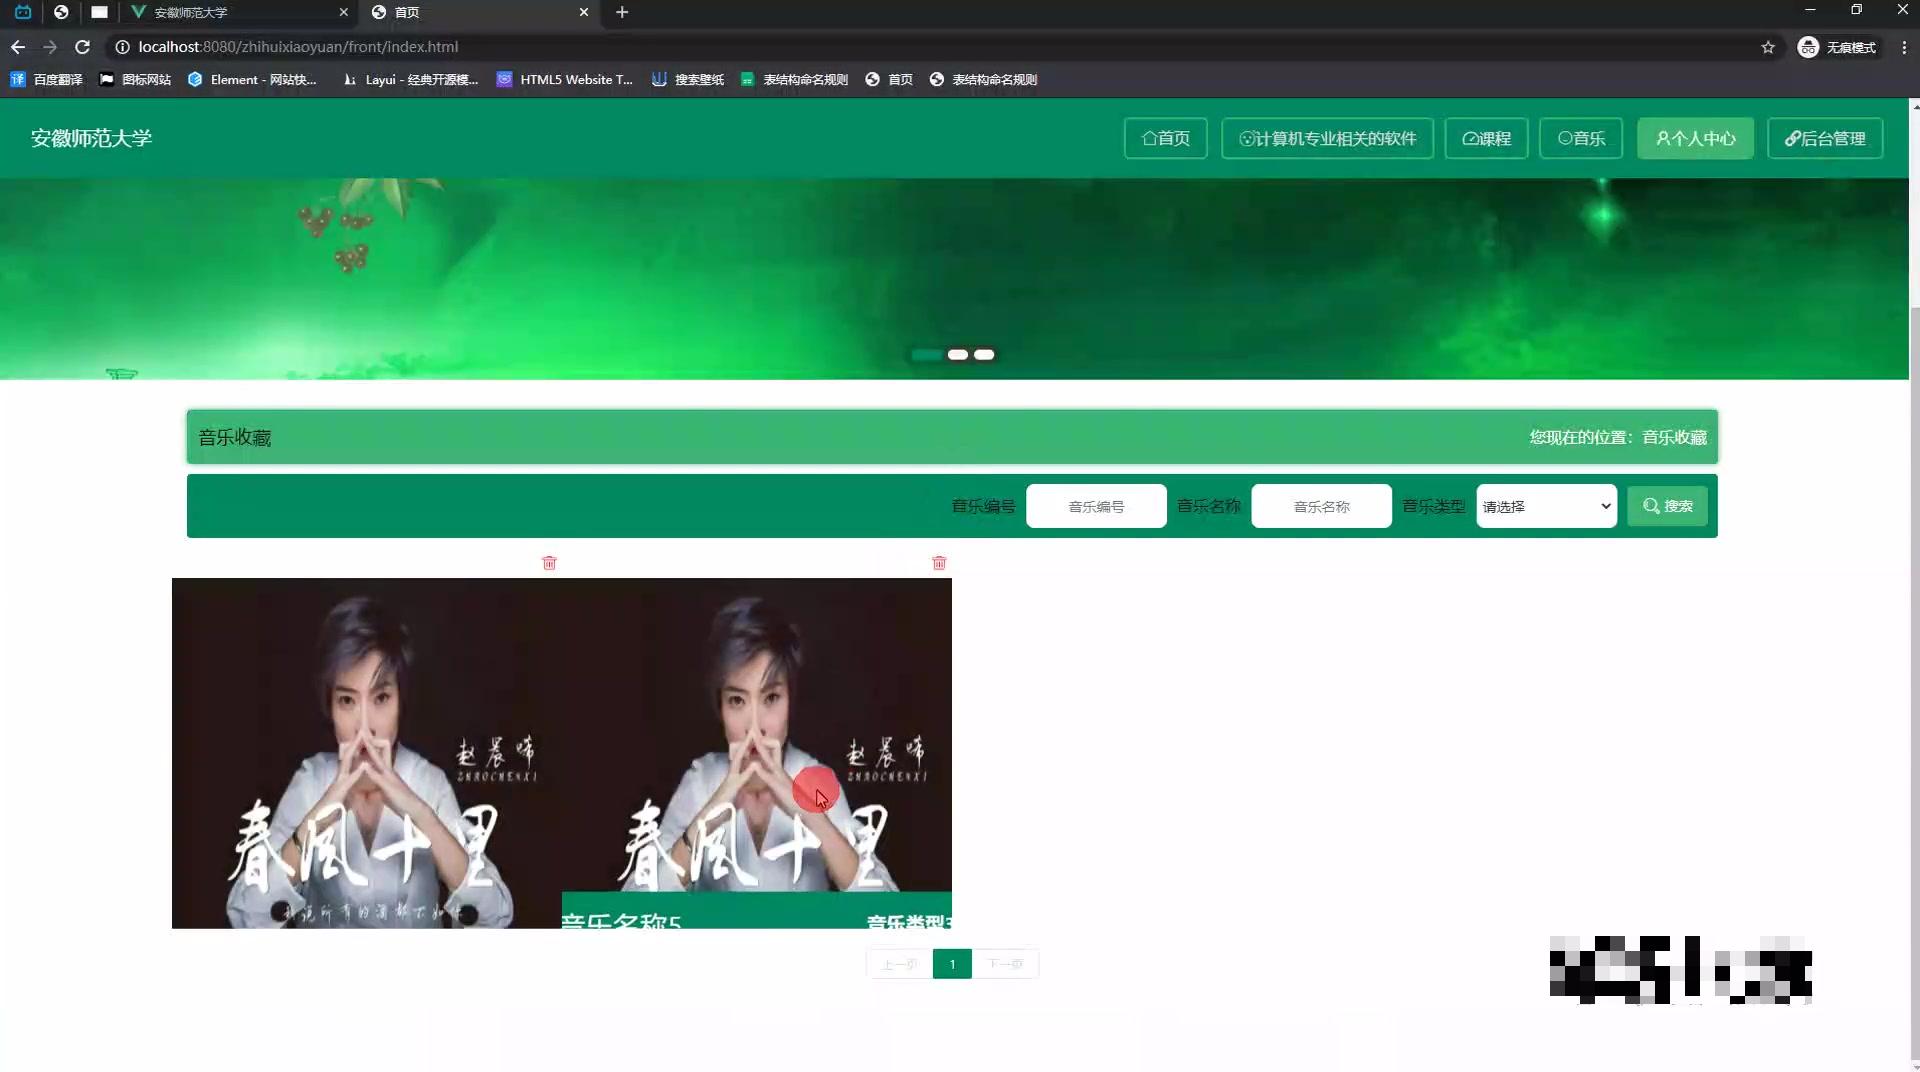Screen dimensions: 1920x1072
Task: Focus the 音乐编号 search field
Action: point(1096,506)
